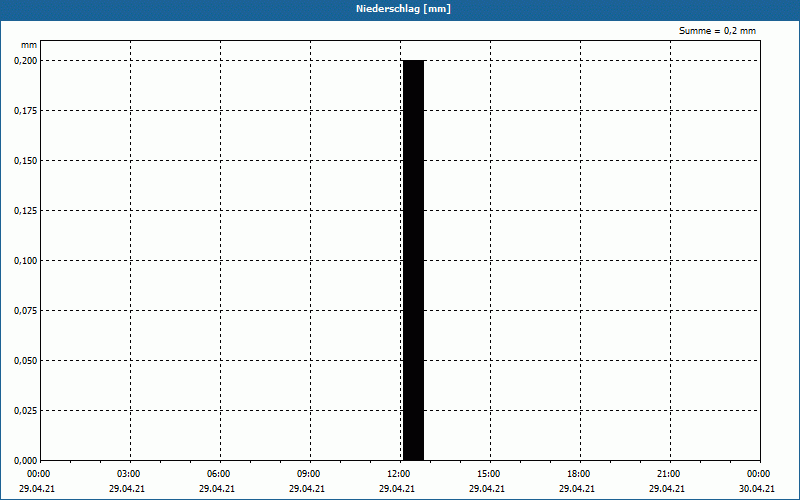The width and height of the screenshot is (800, 500).
Task: Click the 0,175 y-axis value
Action: pos(26,110)
